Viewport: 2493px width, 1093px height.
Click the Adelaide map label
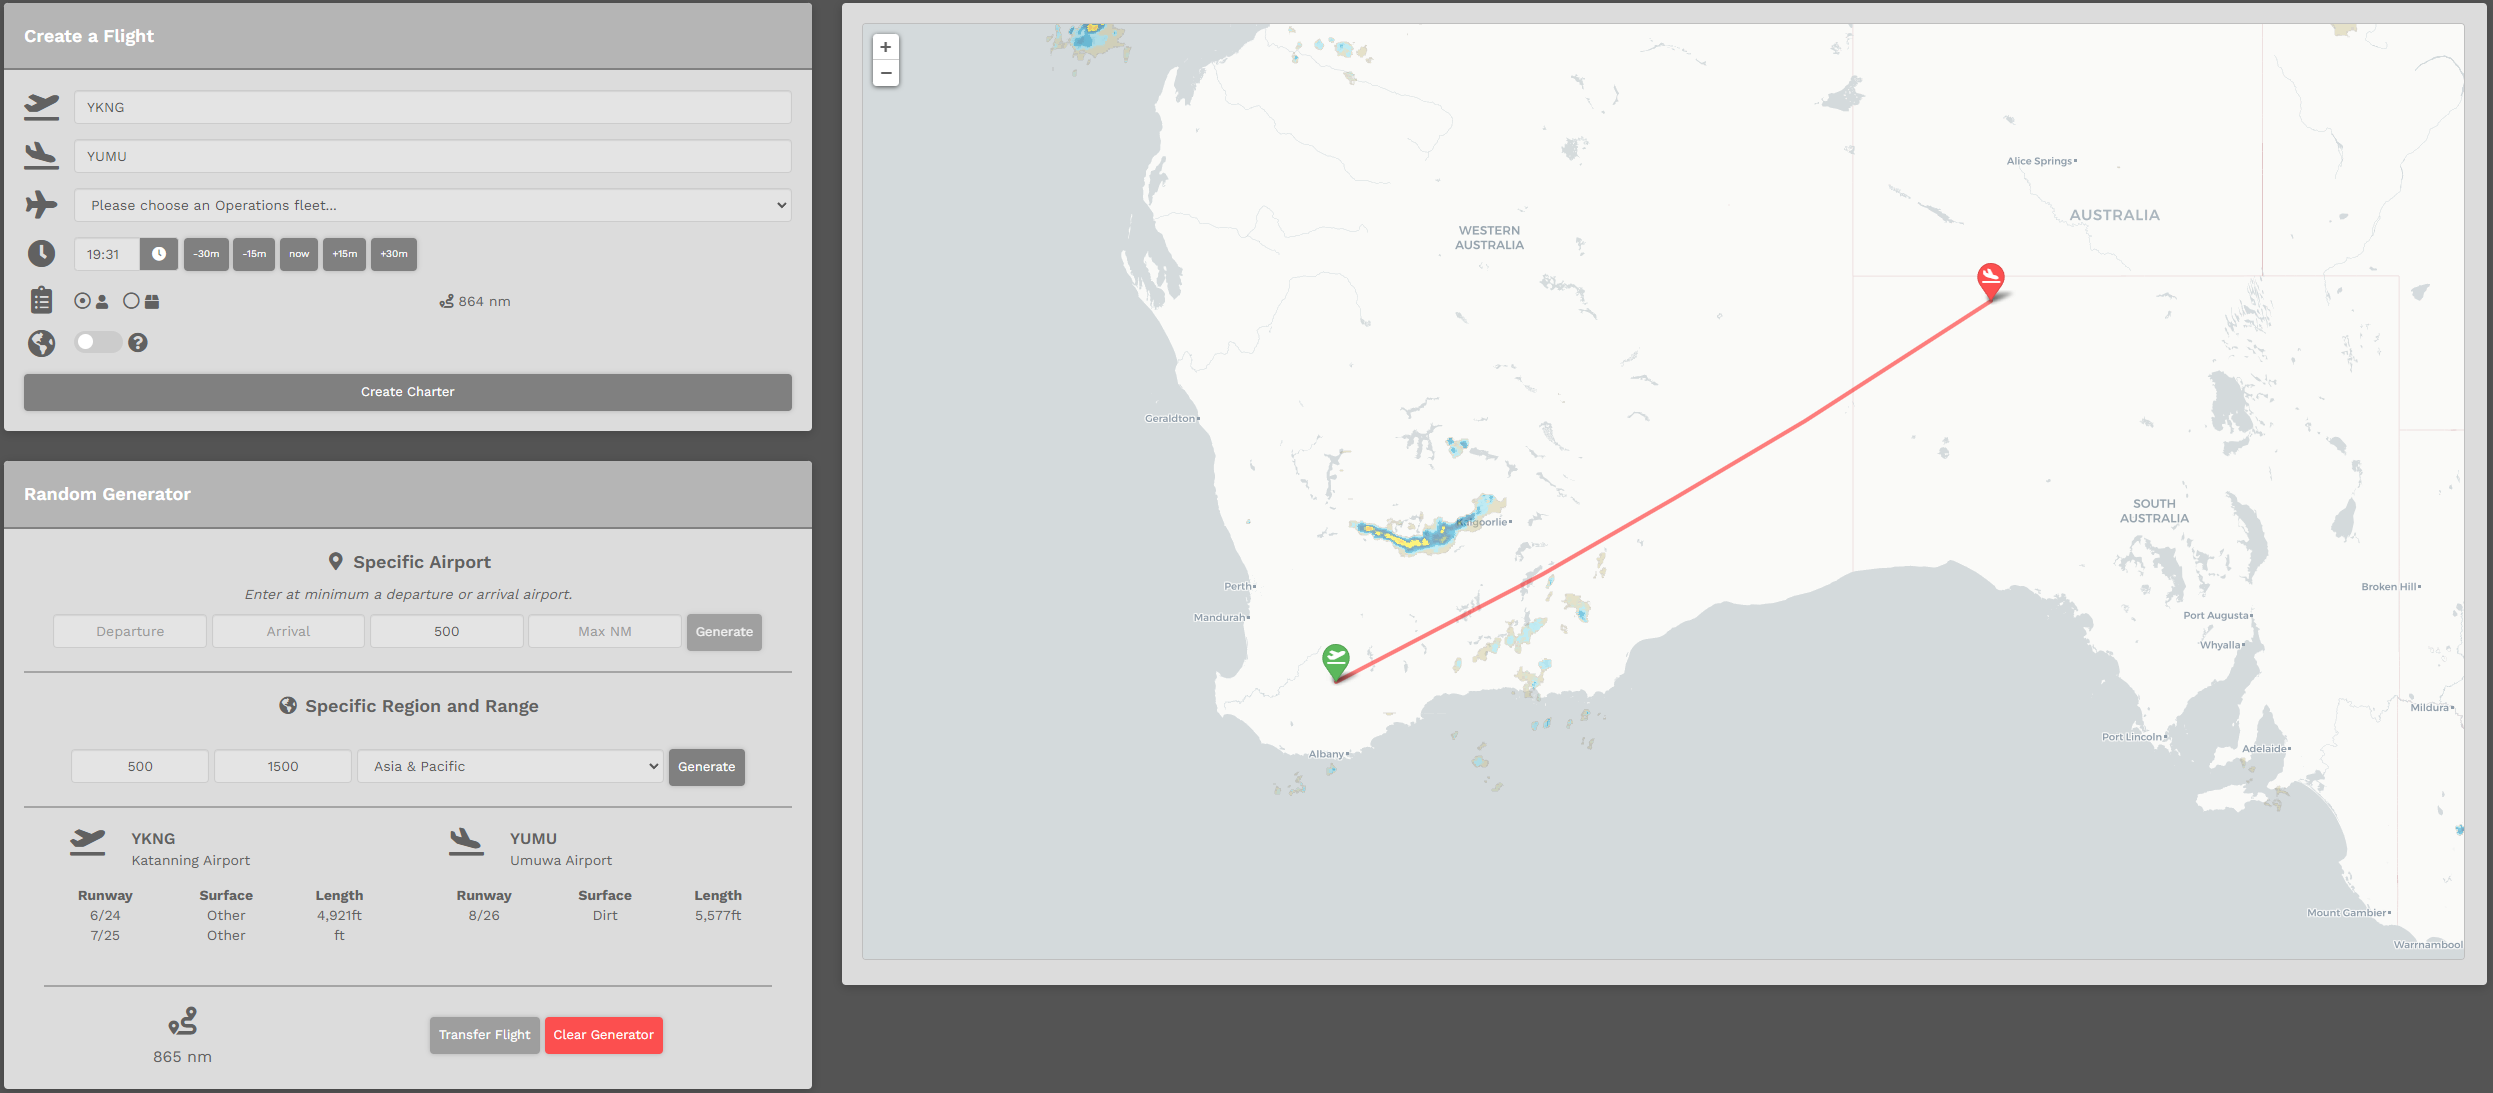click(x=2265, y=748)
